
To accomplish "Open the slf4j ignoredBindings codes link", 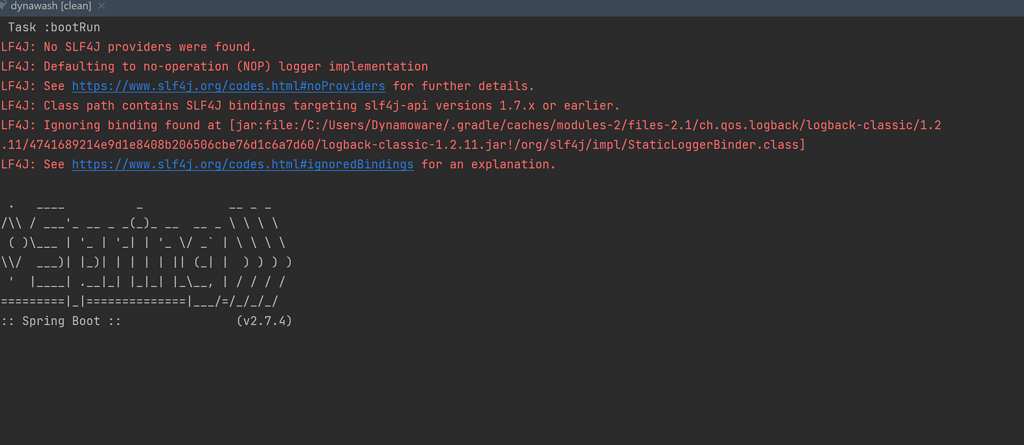I will 242,165.
